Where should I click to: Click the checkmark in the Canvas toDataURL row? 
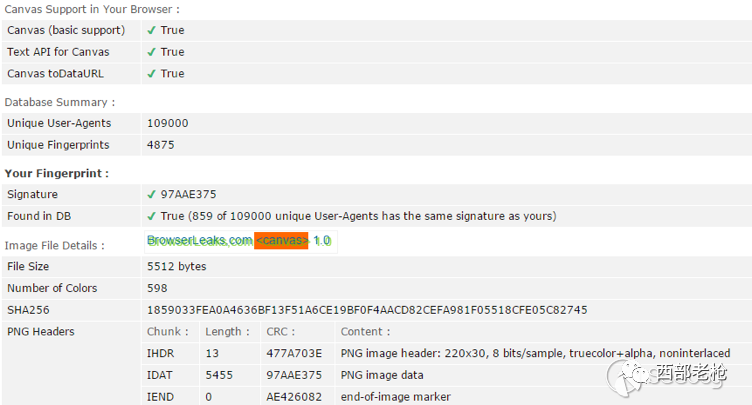click(152, 73)
